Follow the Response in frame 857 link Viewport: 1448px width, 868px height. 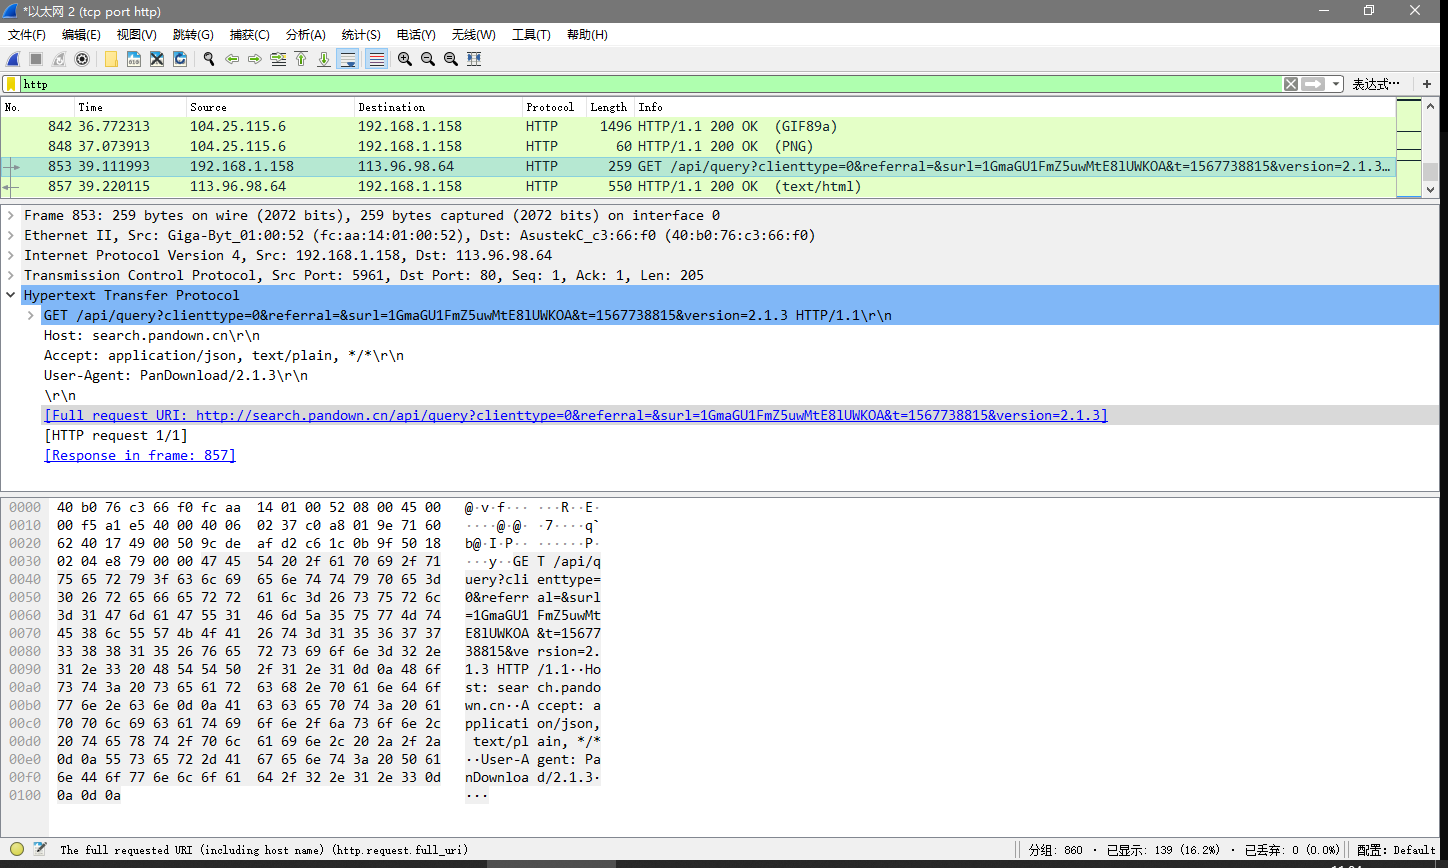140,455
